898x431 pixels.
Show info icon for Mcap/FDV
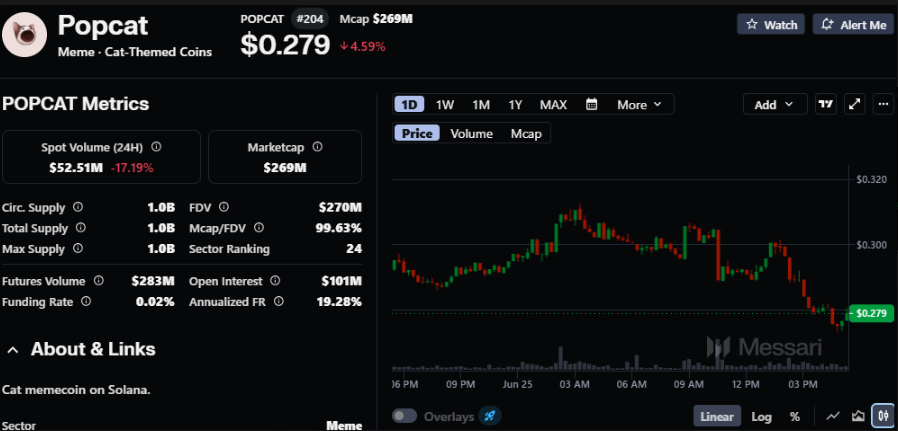pyautogui.click(x=259, y=228)
